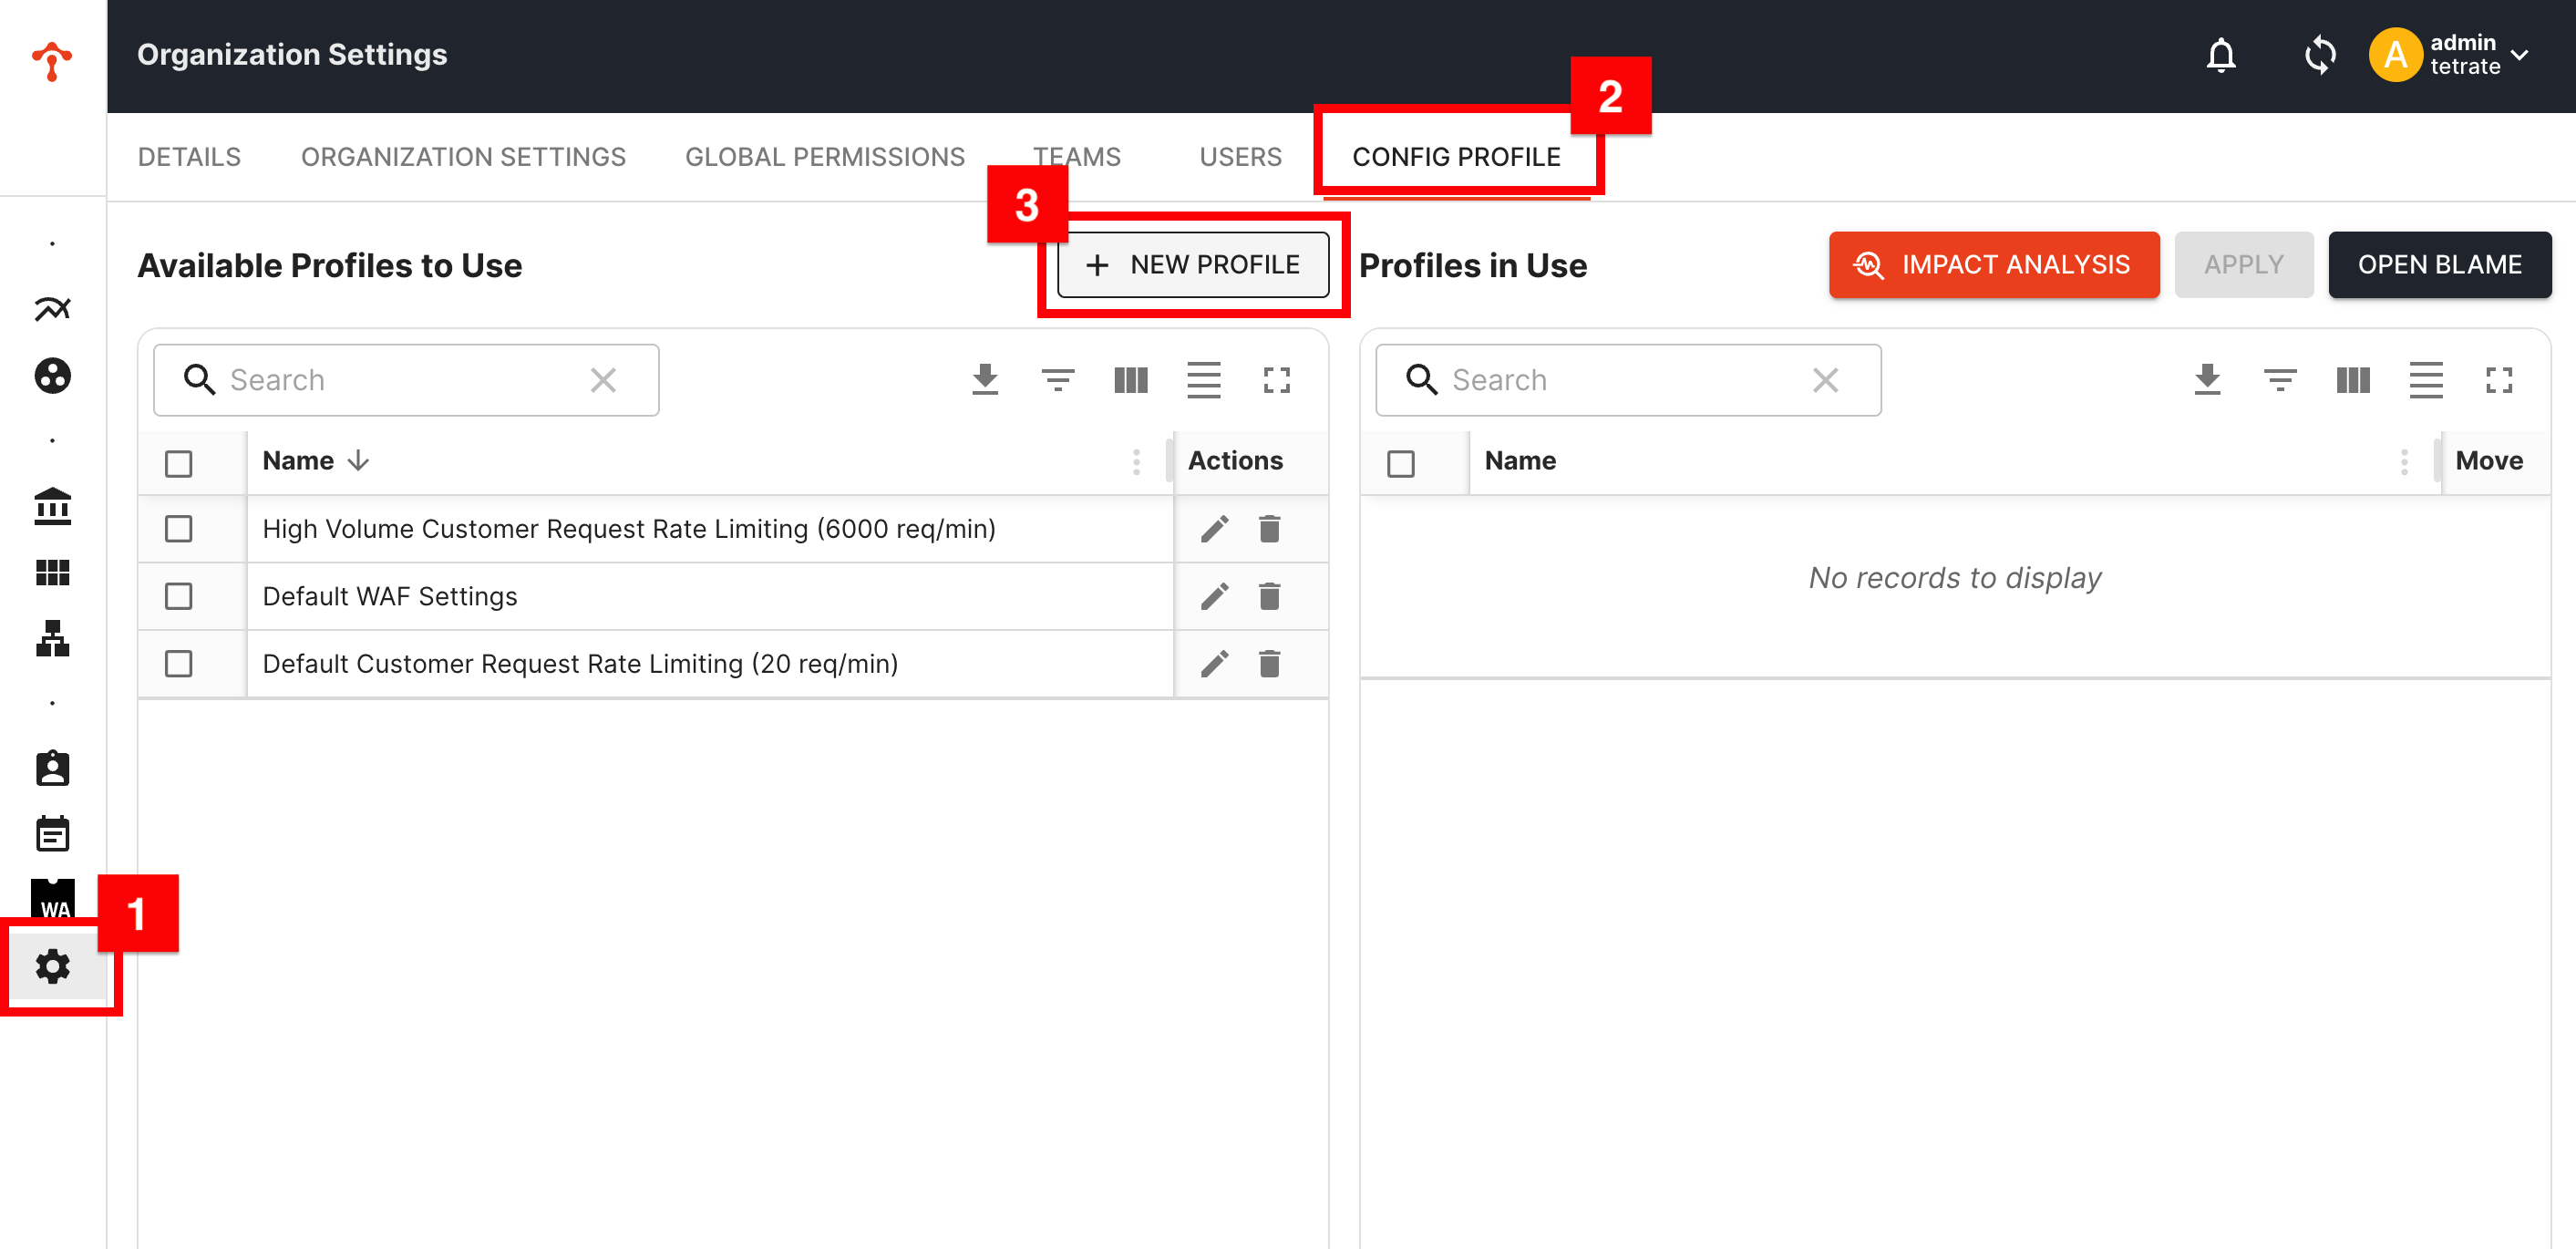This screenshot has width=2576, height=1249.
Task: Edit Default Customer Request Rate Limiting profile
Action: (1214, 664)
